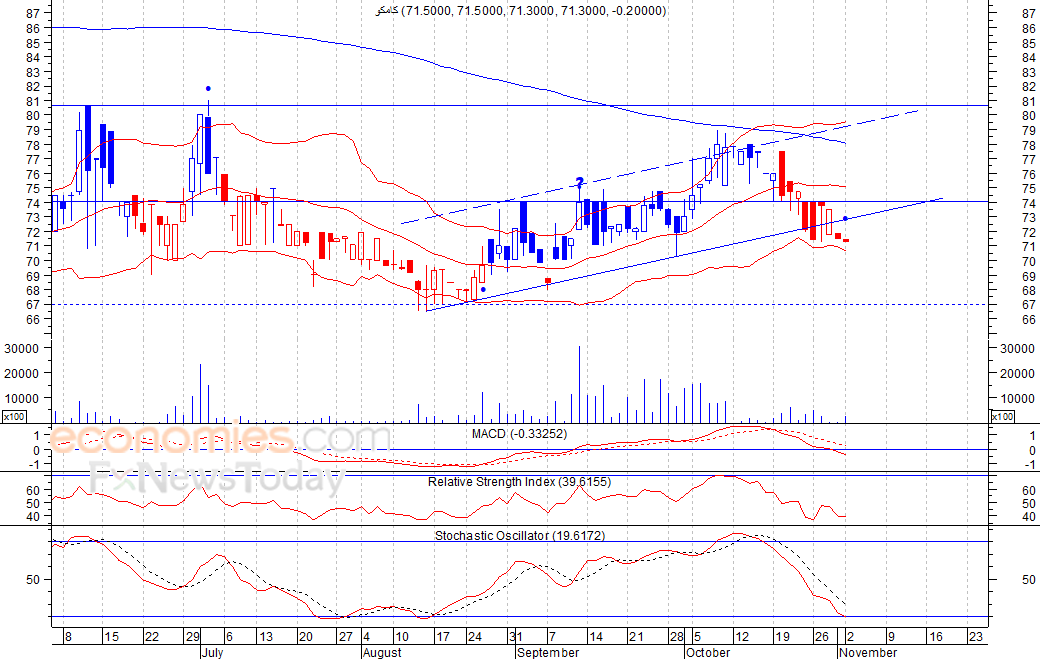Click the chart title with OHLC values 71.5000
The height and width of the screenshot is (659, 1040).
(521, 11)
